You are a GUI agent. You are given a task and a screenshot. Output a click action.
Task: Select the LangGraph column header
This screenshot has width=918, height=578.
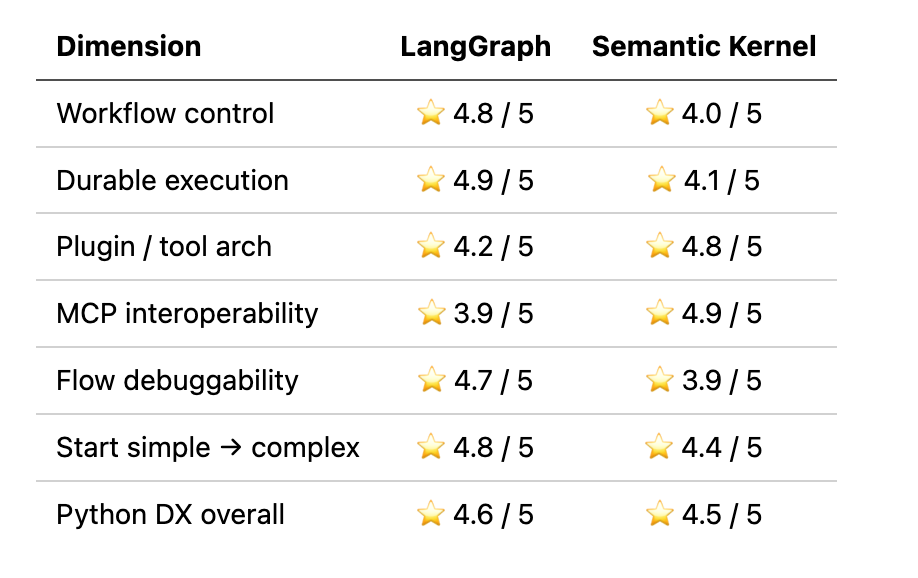pyautogui.click(x=475, y=47)
